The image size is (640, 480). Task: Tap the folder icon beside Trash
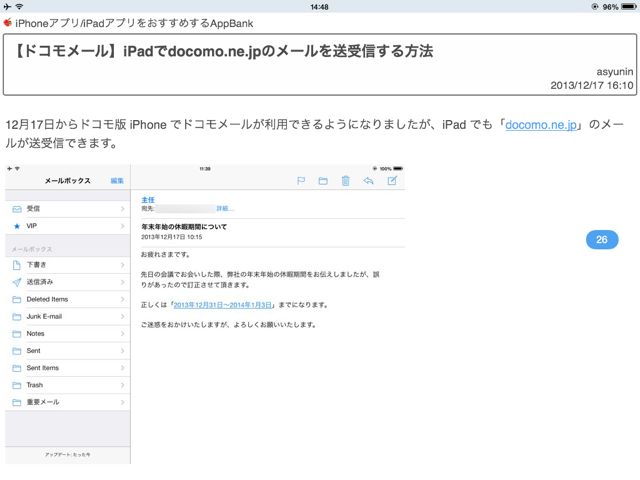tap(17, 385)
